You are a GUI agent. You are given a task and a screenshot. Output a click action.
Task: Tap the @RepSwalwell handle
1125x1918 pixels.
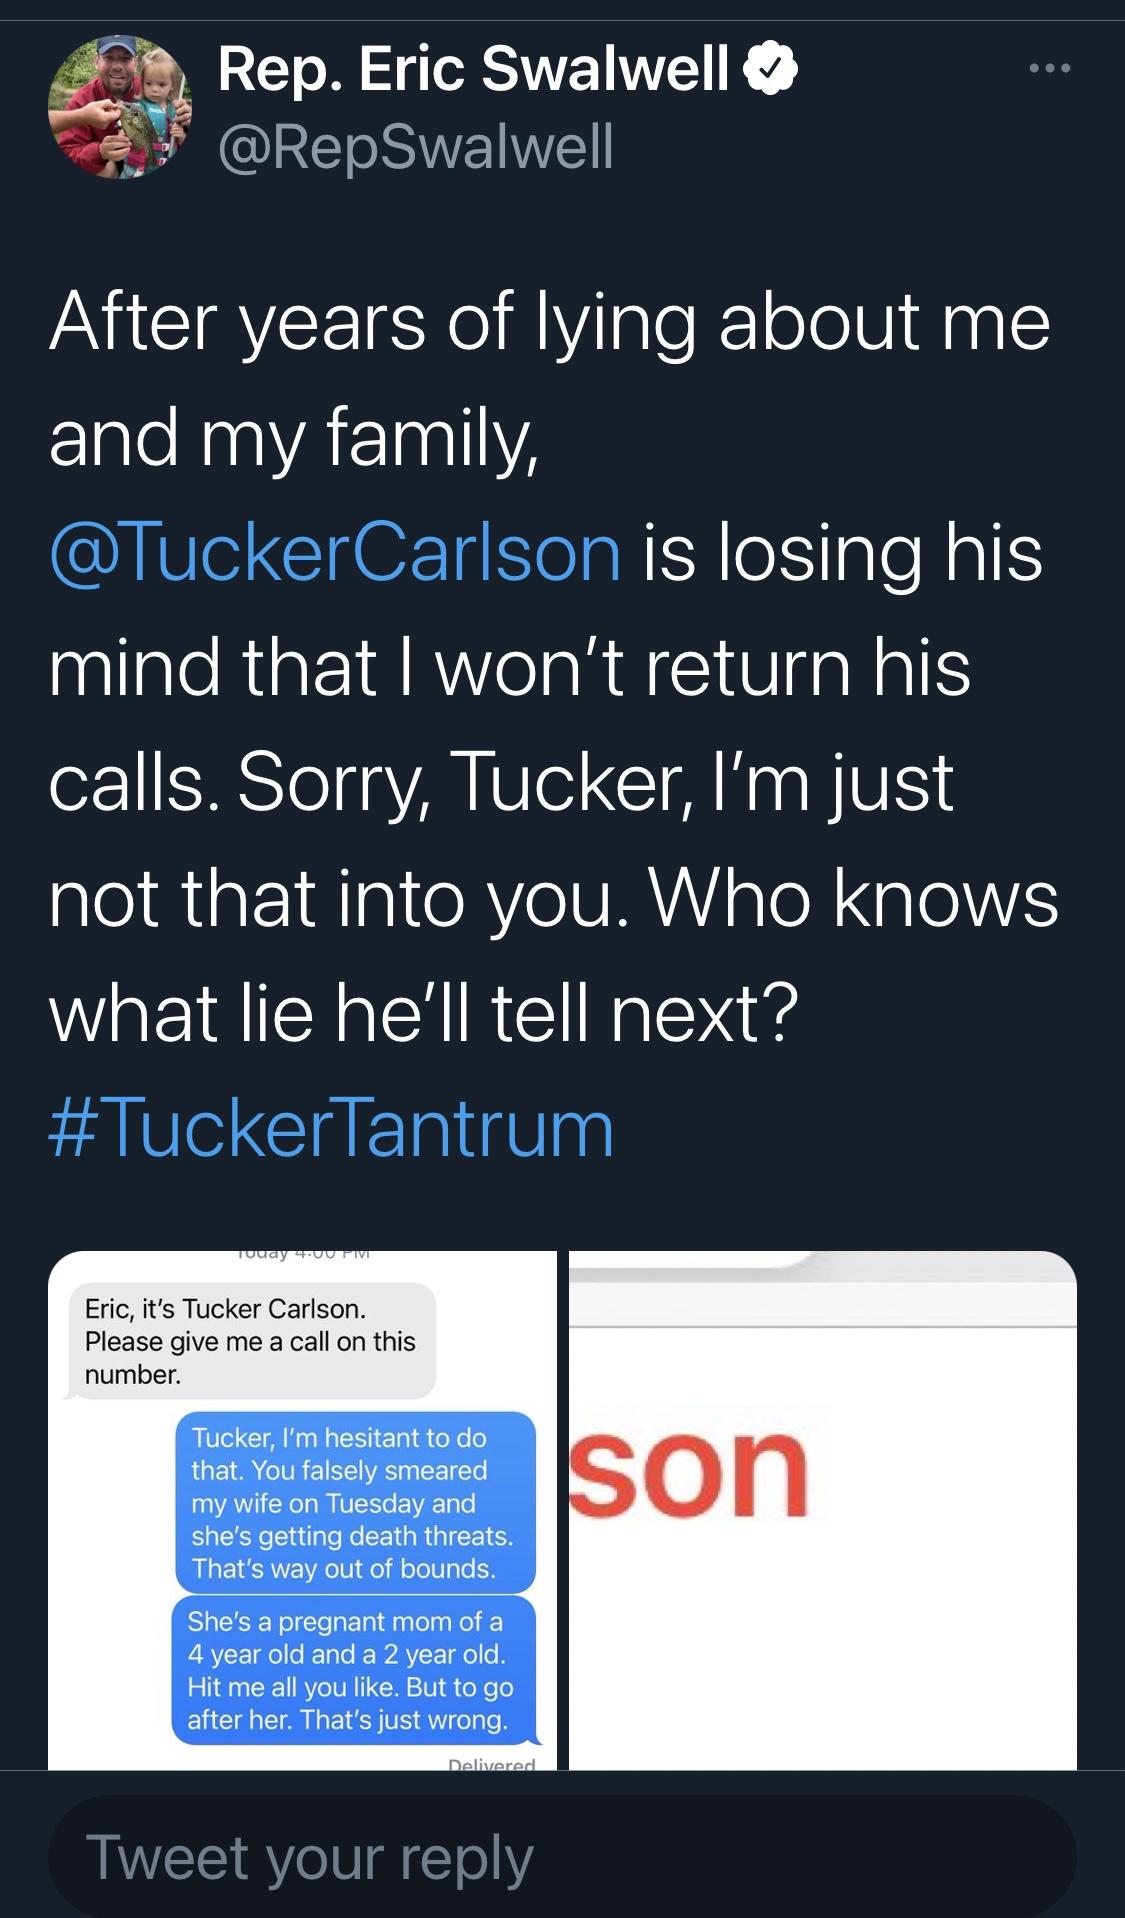click(415, 146)
